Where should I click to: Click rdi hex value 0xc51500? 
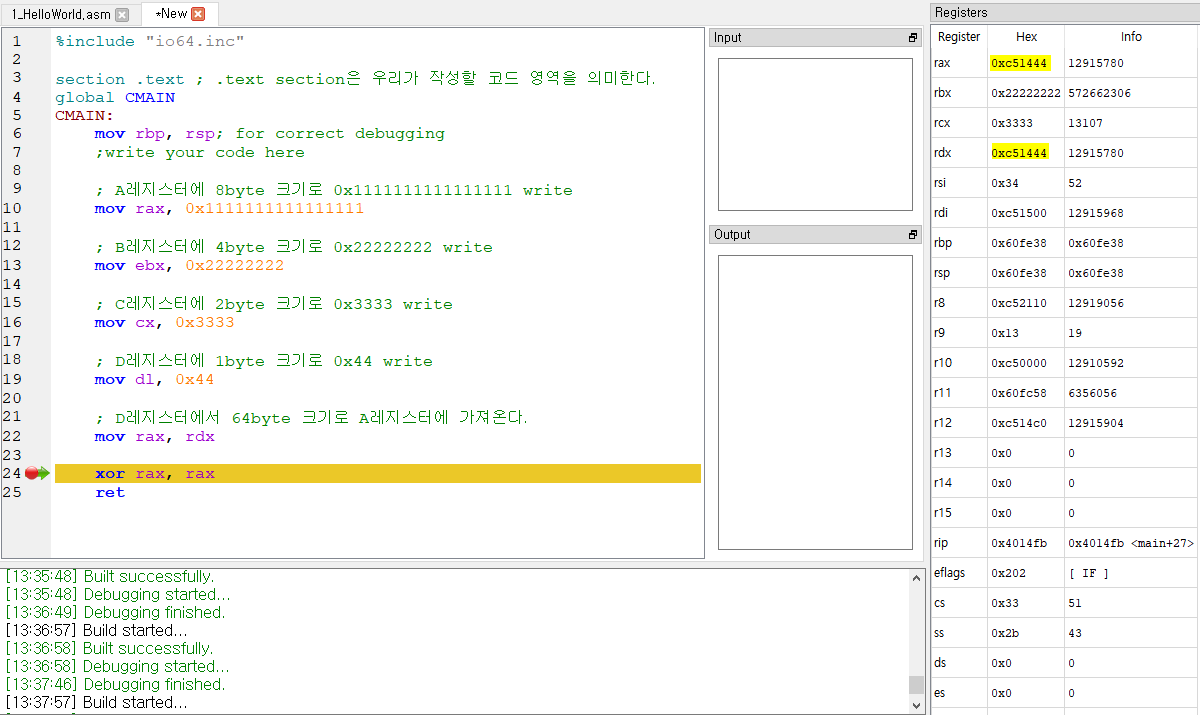1019,213
